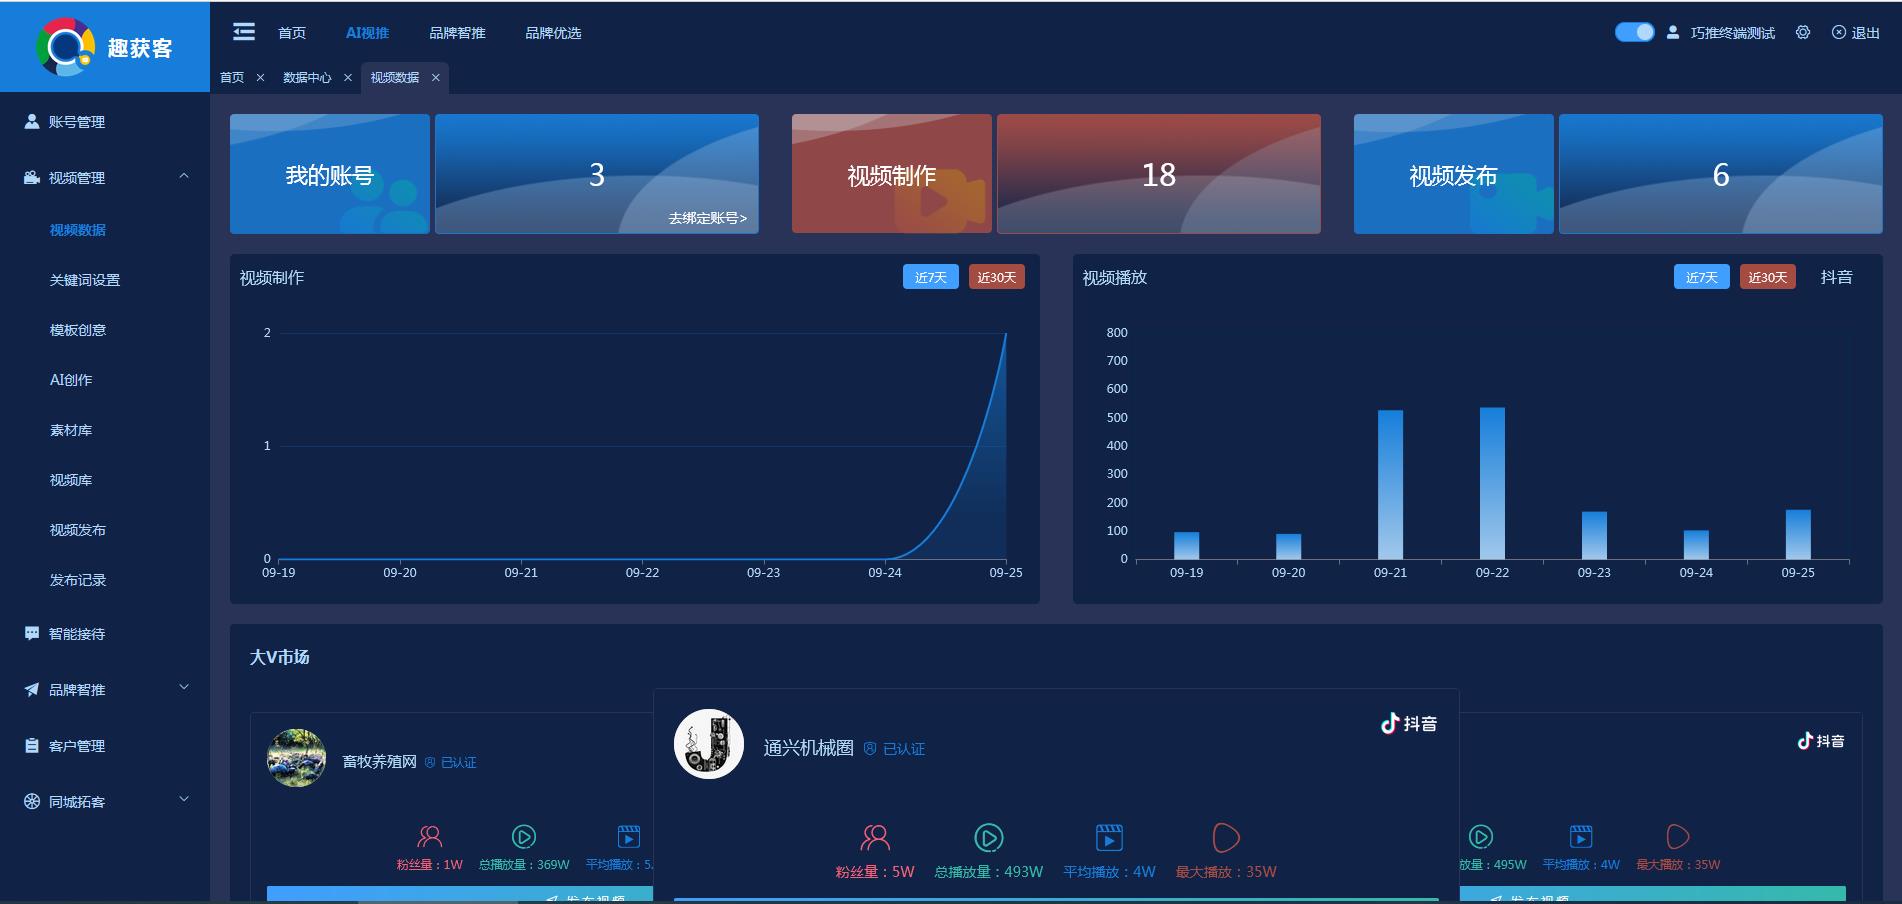This screenshot has width=1902, height=904.
Task: Click the 09-21 bar in 视频播放 chart
Action: coord(1390,485)
